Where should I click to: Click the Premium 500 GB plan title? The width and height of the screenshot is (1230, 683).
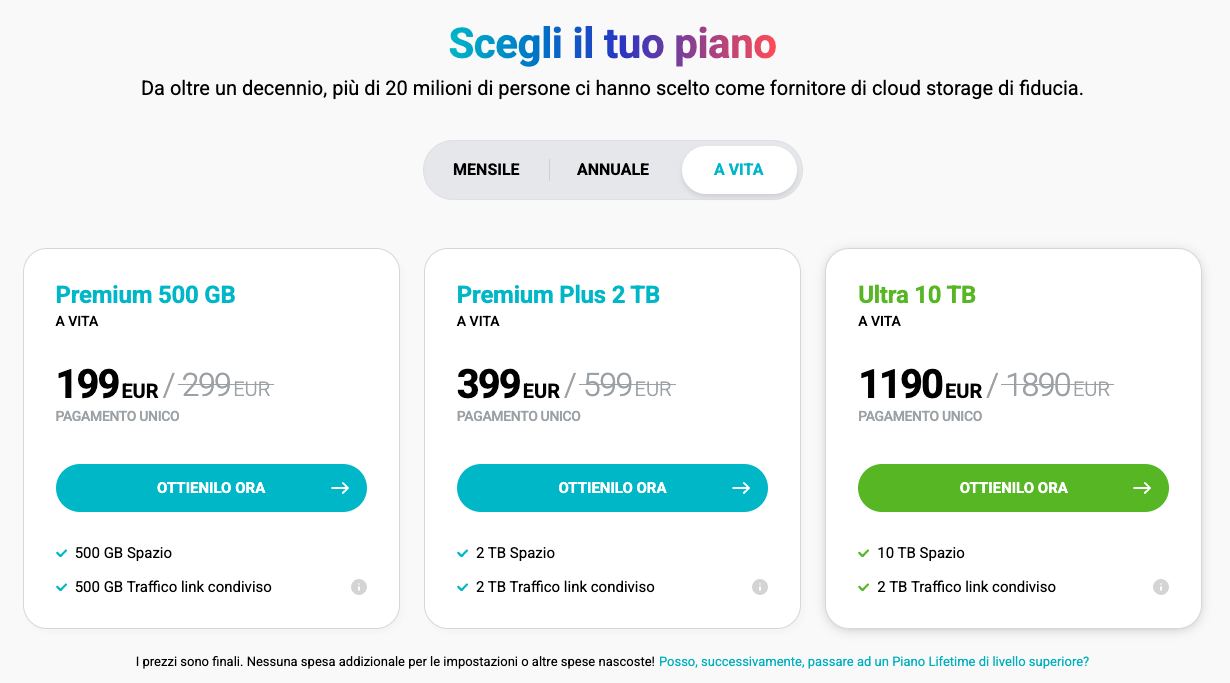[x=146, y=295]
